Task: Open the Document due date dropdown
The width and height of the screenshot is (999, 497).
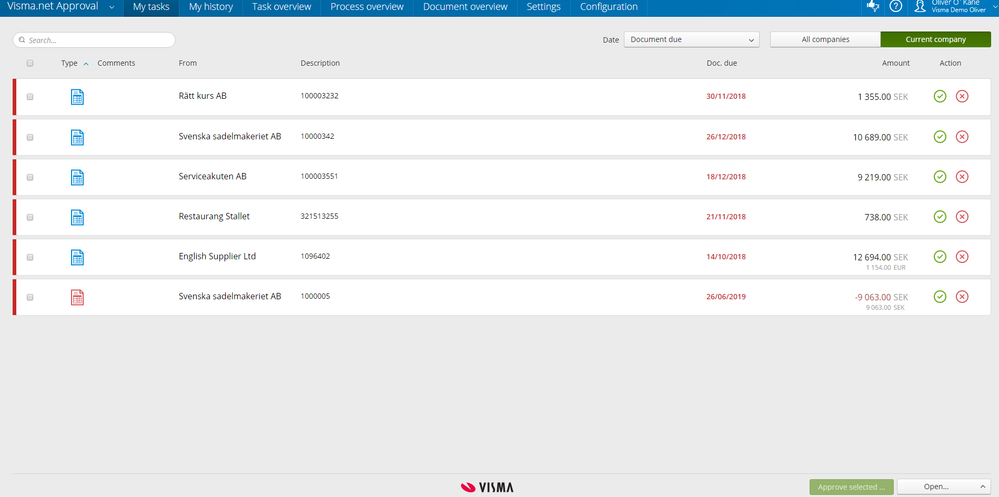Action: point(692,40)
